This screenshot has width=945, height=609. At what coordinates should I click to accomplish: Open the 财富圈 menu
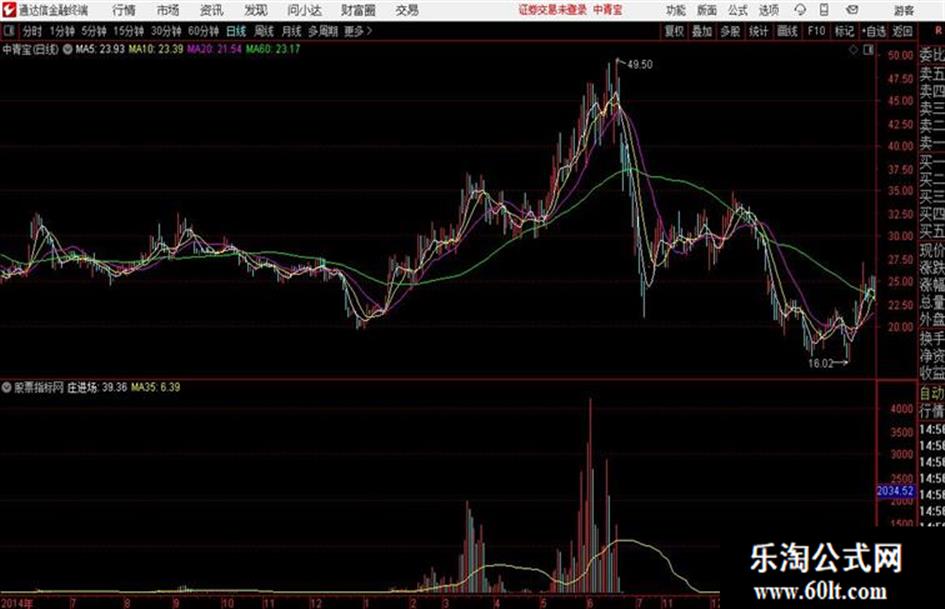(358, 10)
